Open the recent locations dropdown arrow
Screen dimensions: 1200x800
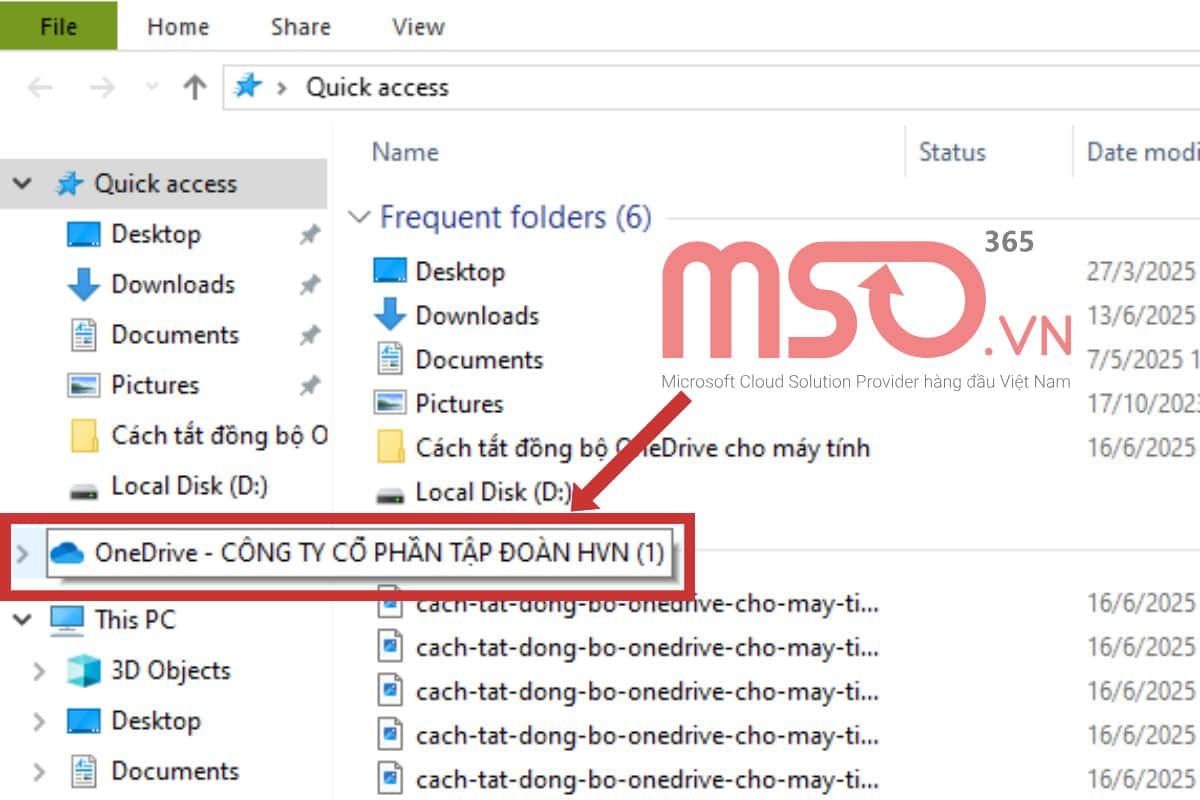152,88
